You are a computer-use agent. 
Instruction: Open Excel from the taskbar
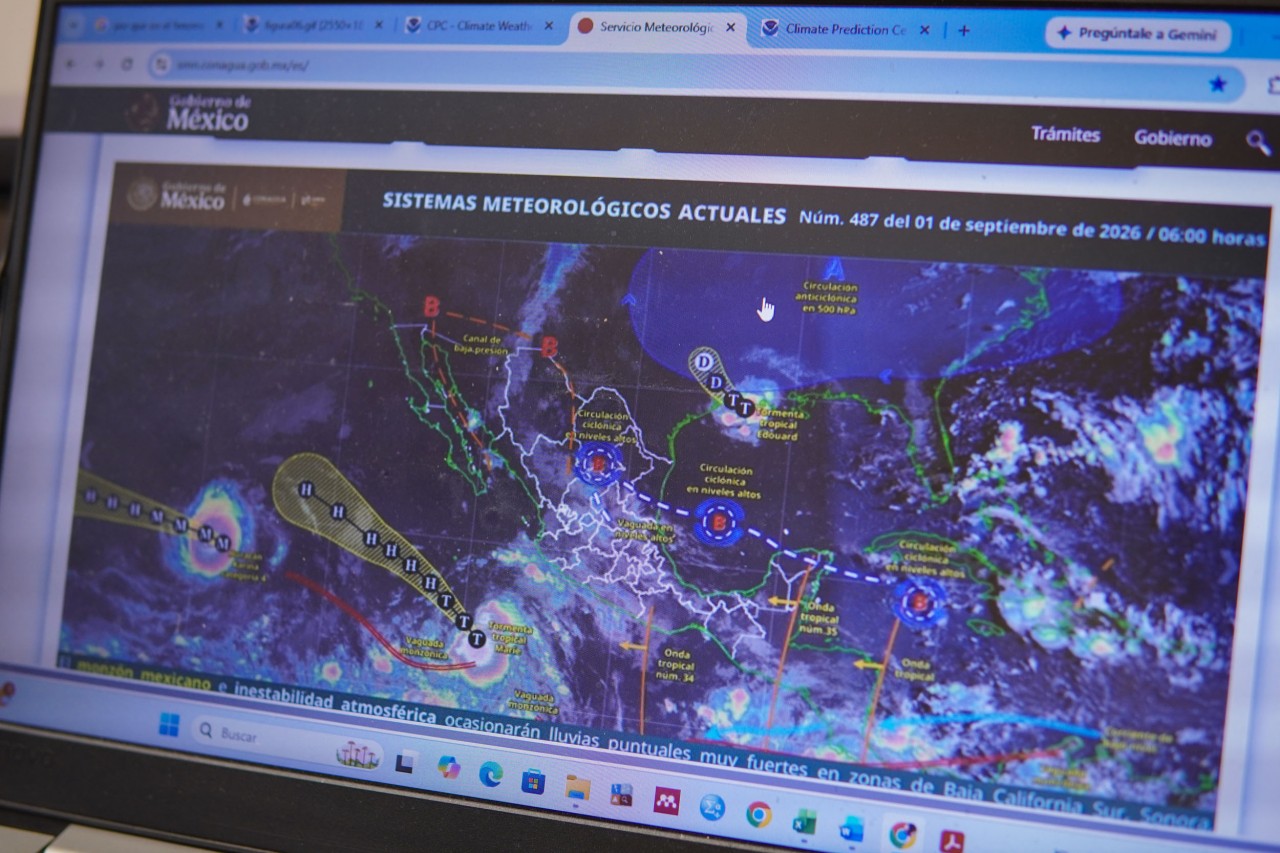point(804,822)
